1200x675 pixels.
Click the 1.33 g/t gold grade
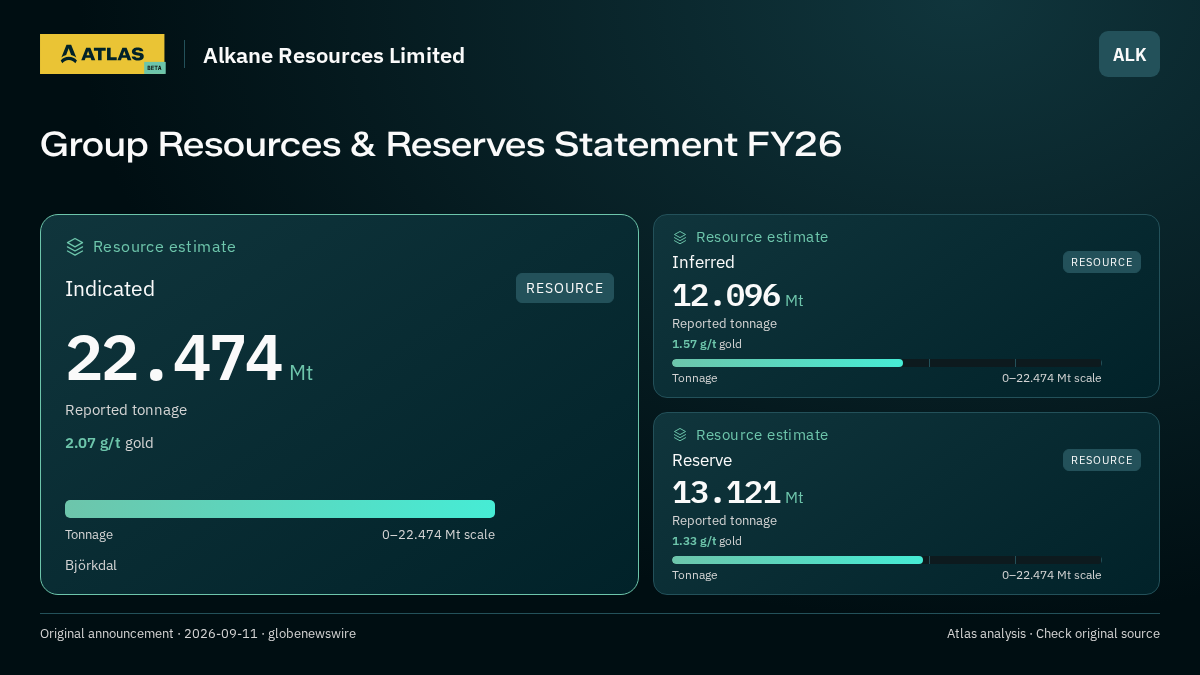[707, 541]
